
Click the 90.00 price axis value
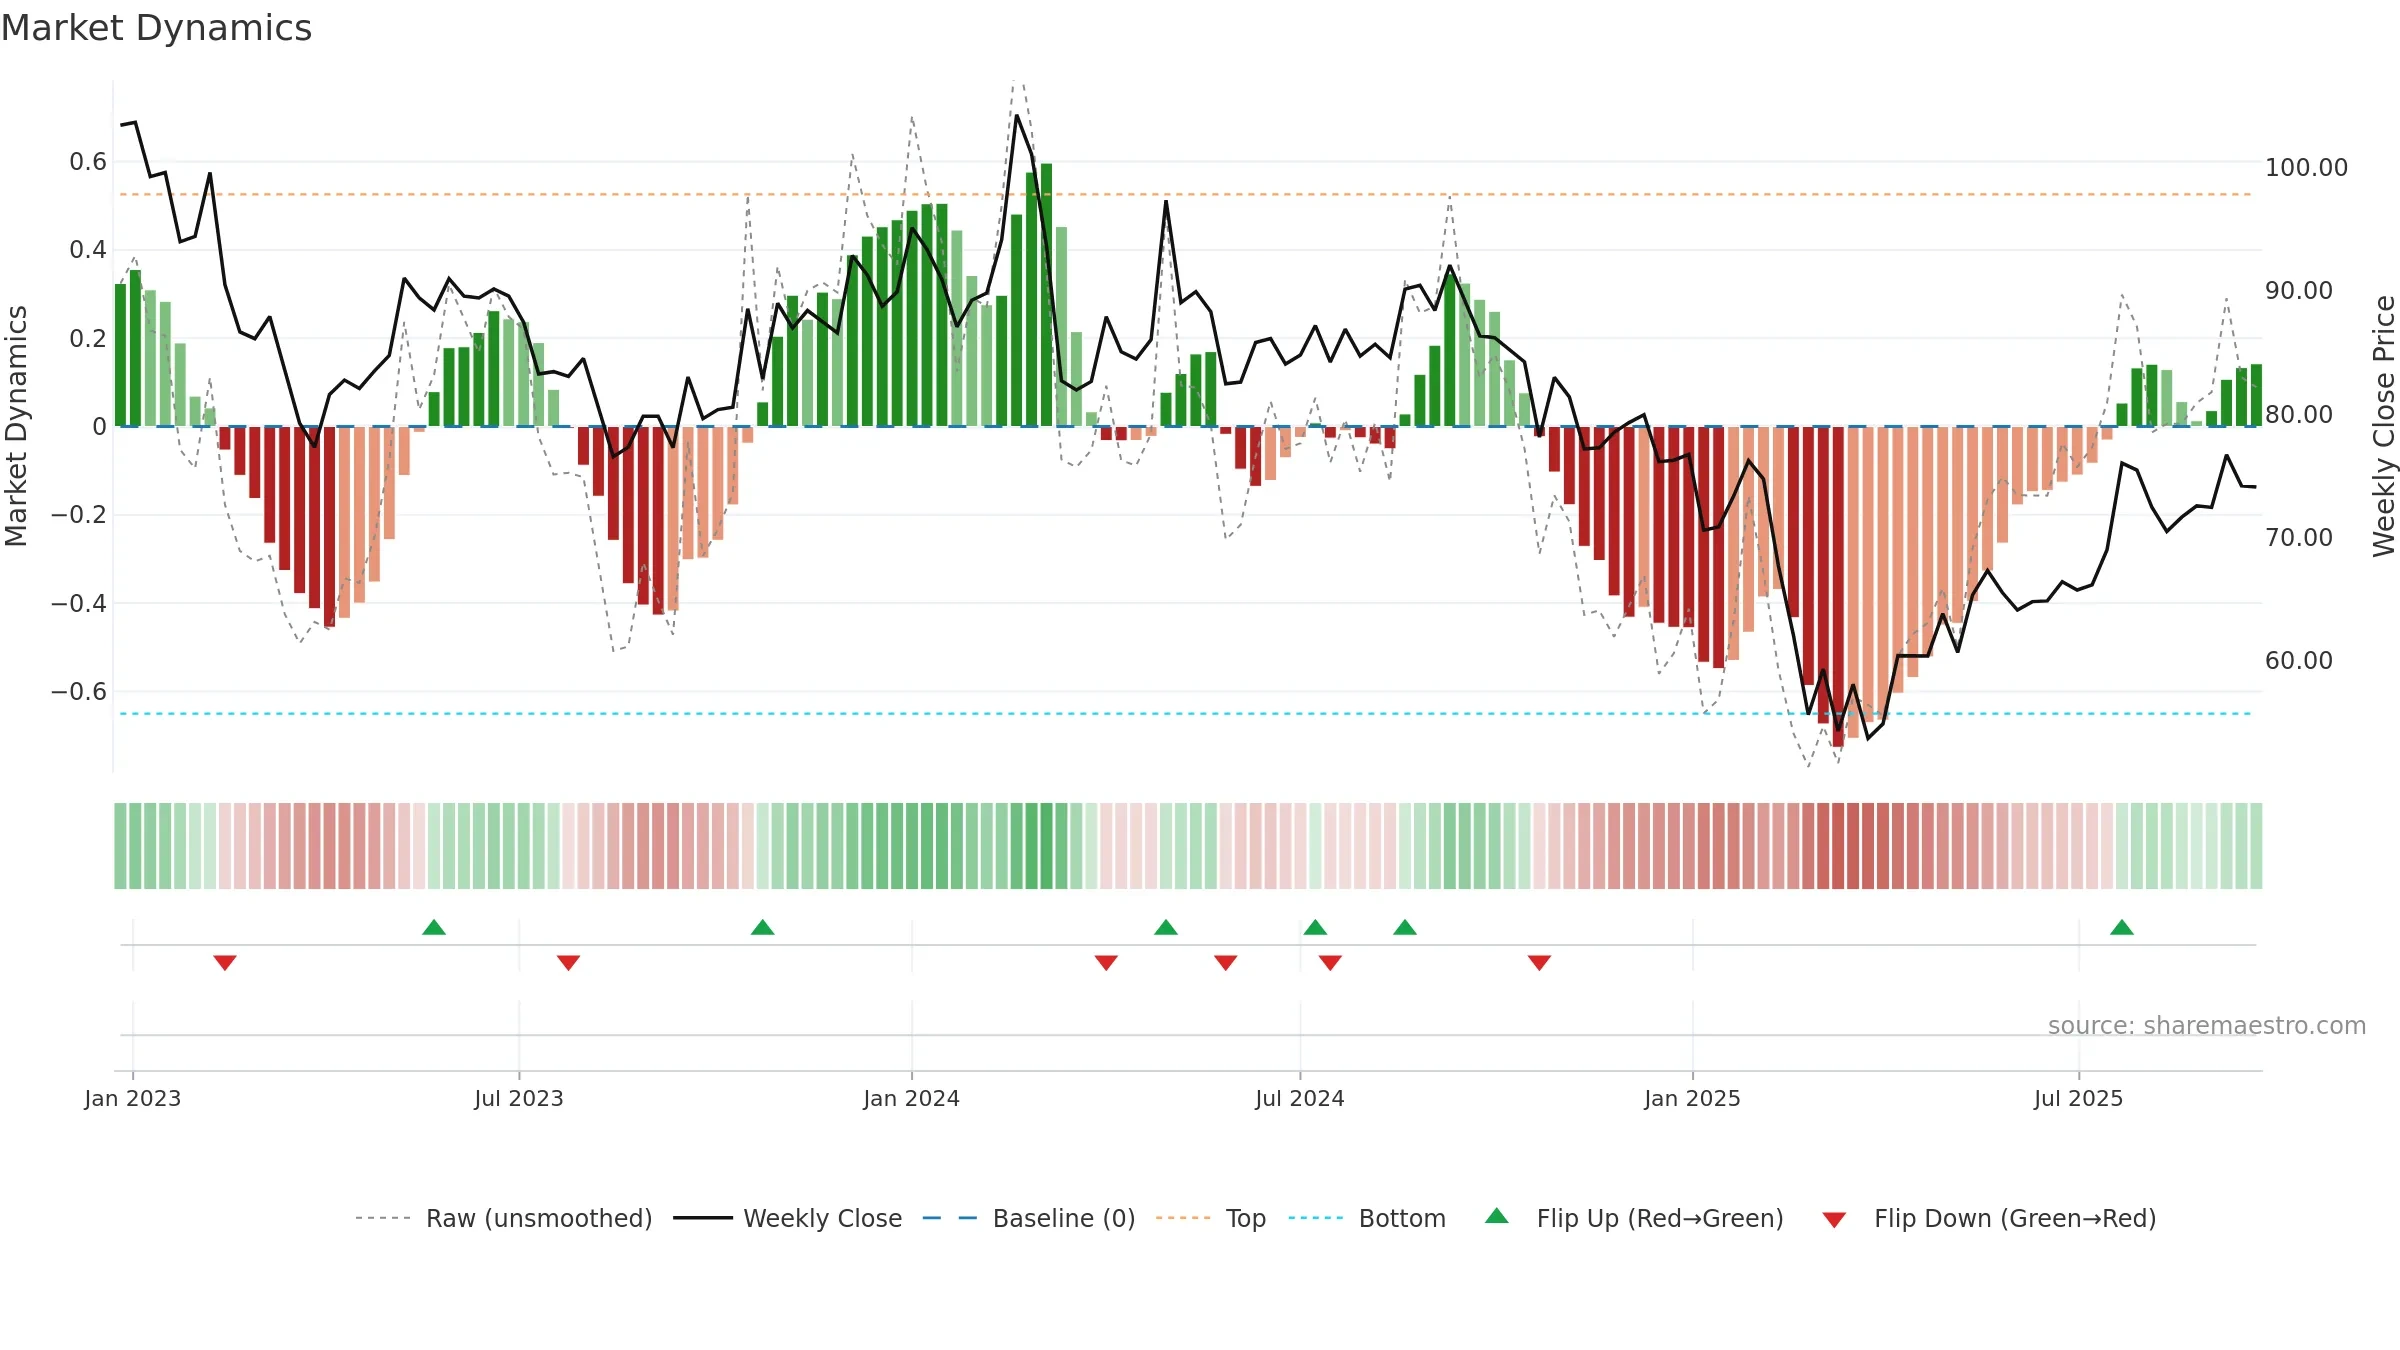pos(2299,290)
